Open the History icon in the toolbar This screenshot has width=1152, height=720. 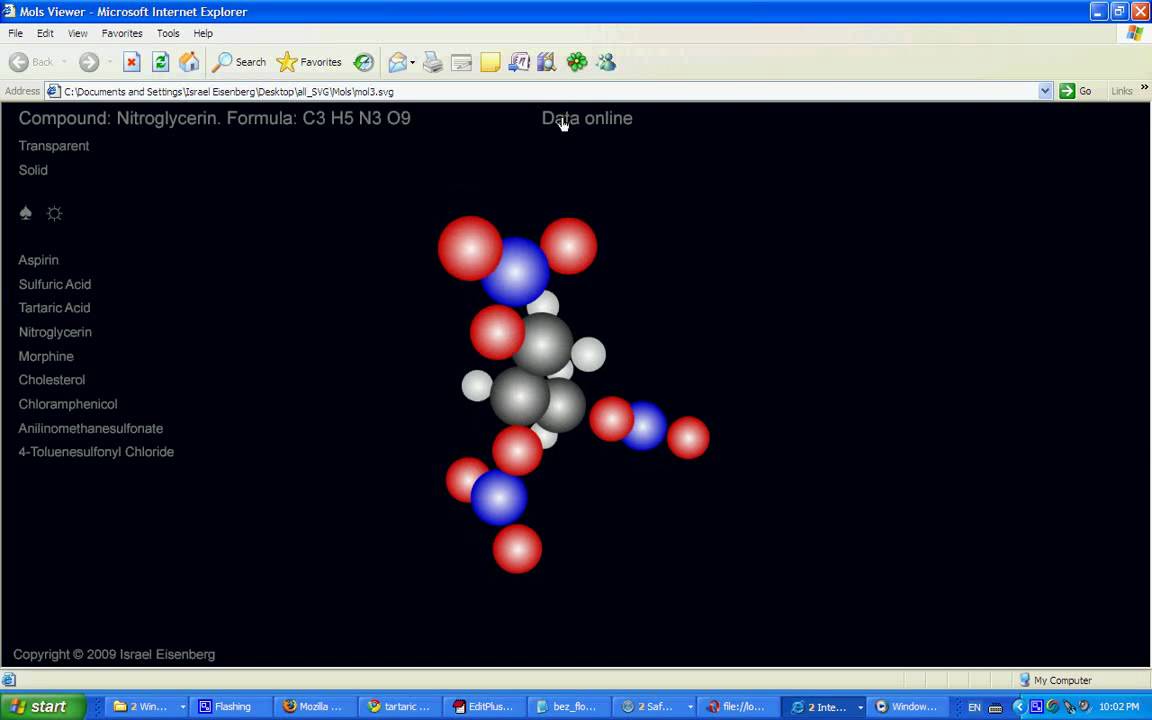point(364,62)
